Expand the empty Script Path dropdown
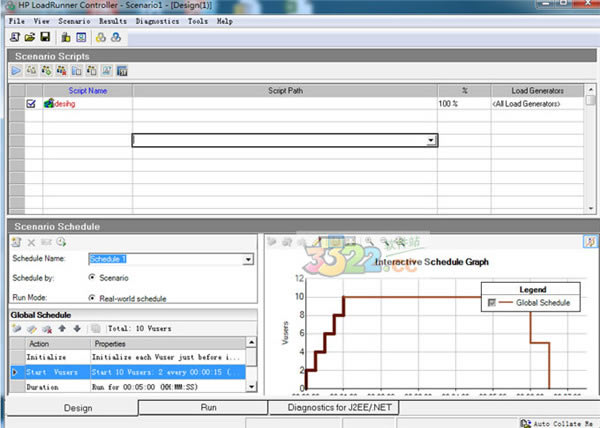 tap(430, 141)
